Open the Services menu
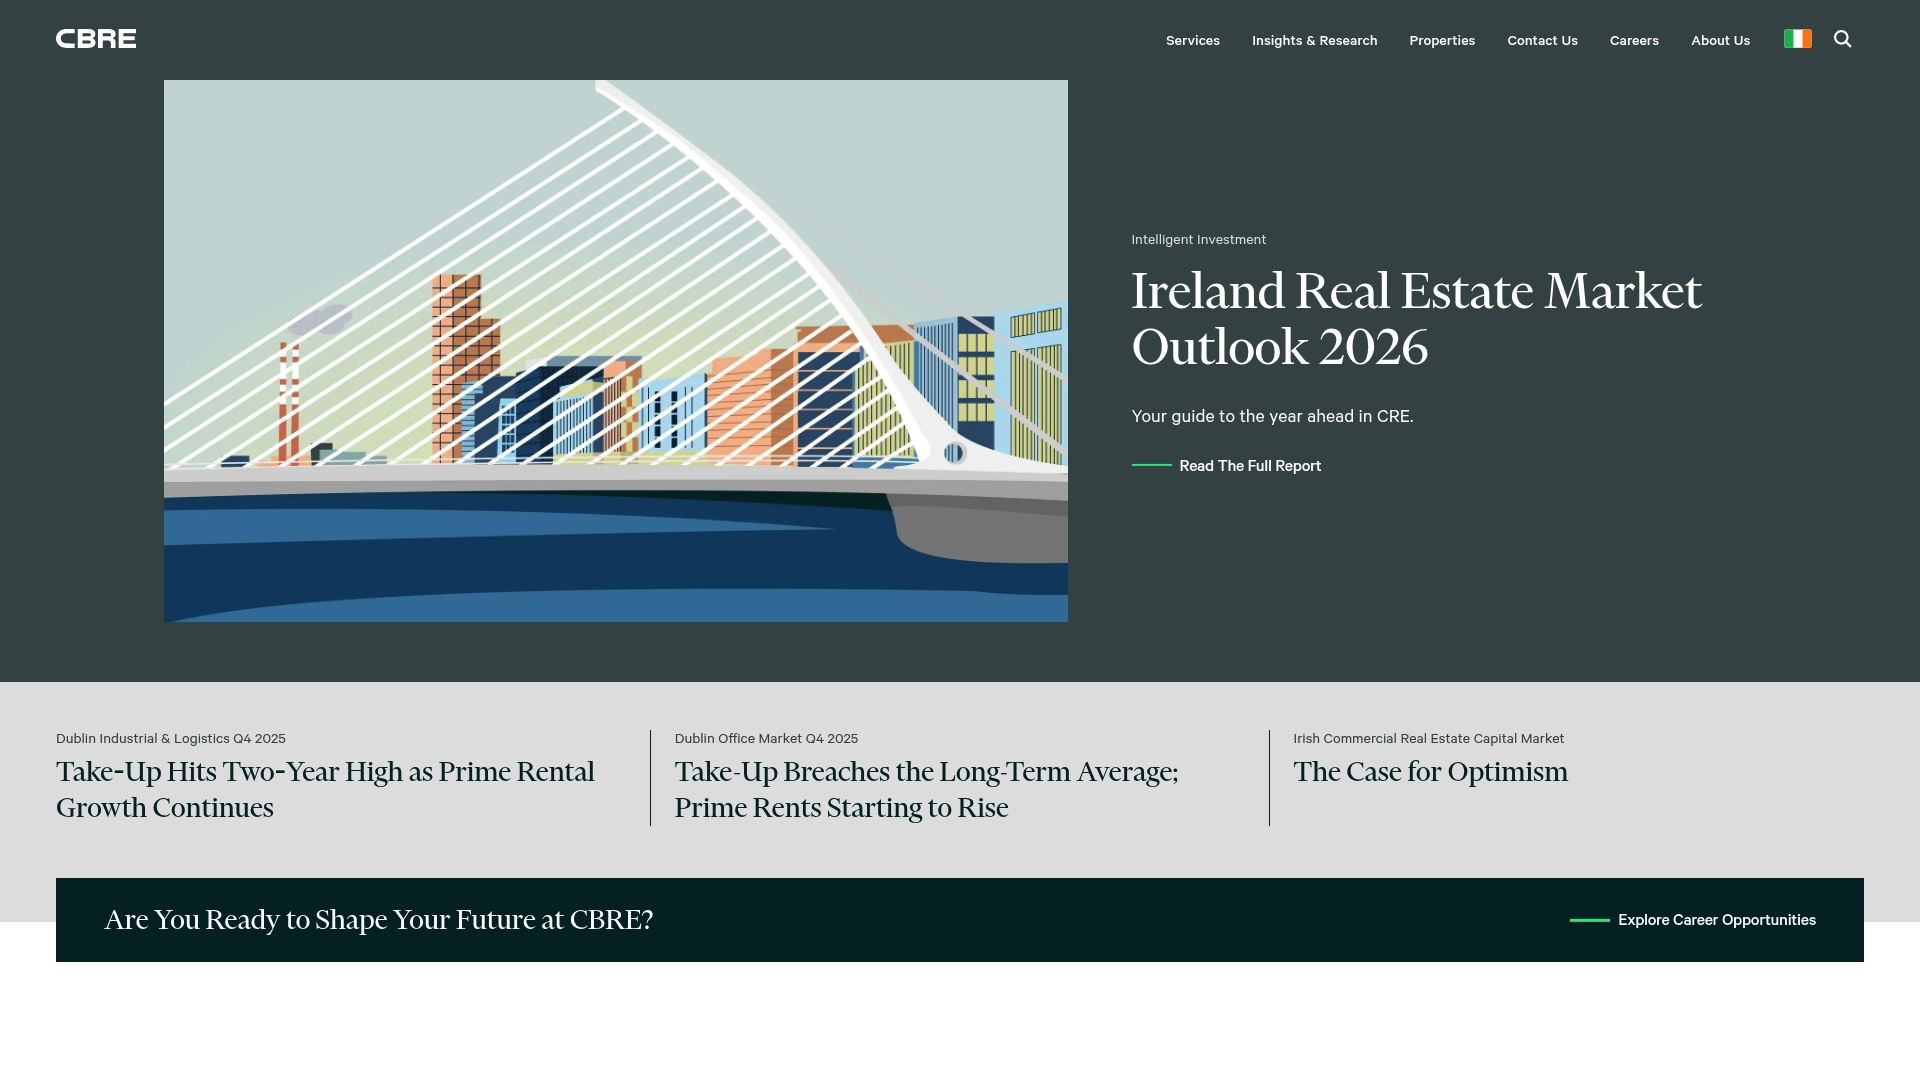This screenshot has height=1080, width=1920. (x=1192, y=41)
